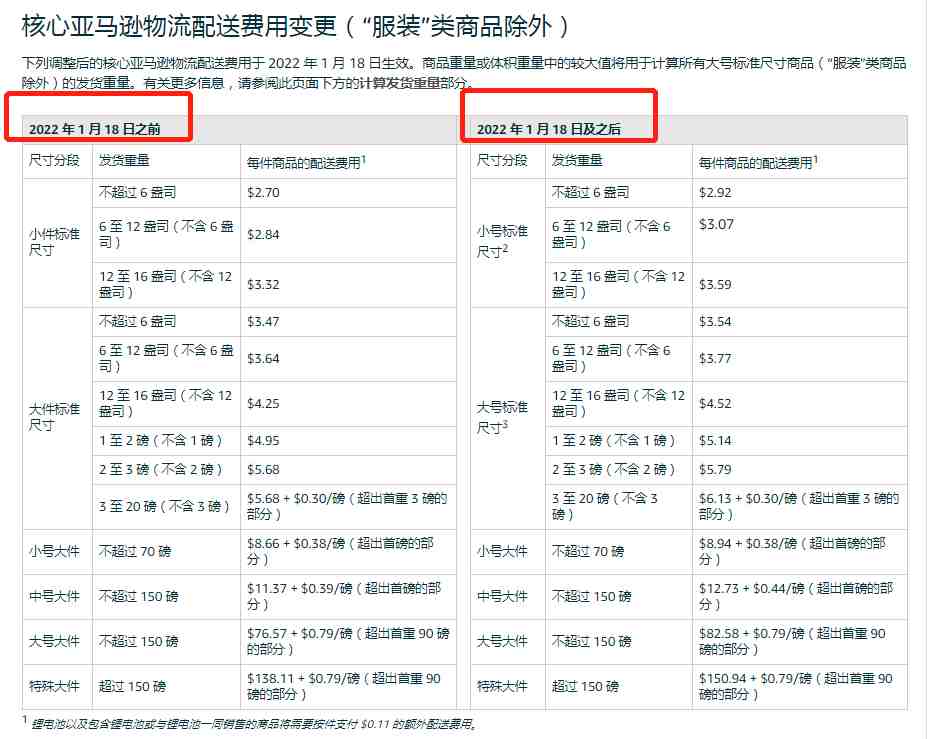The image size is (939, 739).
Task: Select the "$4.95" fee value
Action: tap(263, 441)
